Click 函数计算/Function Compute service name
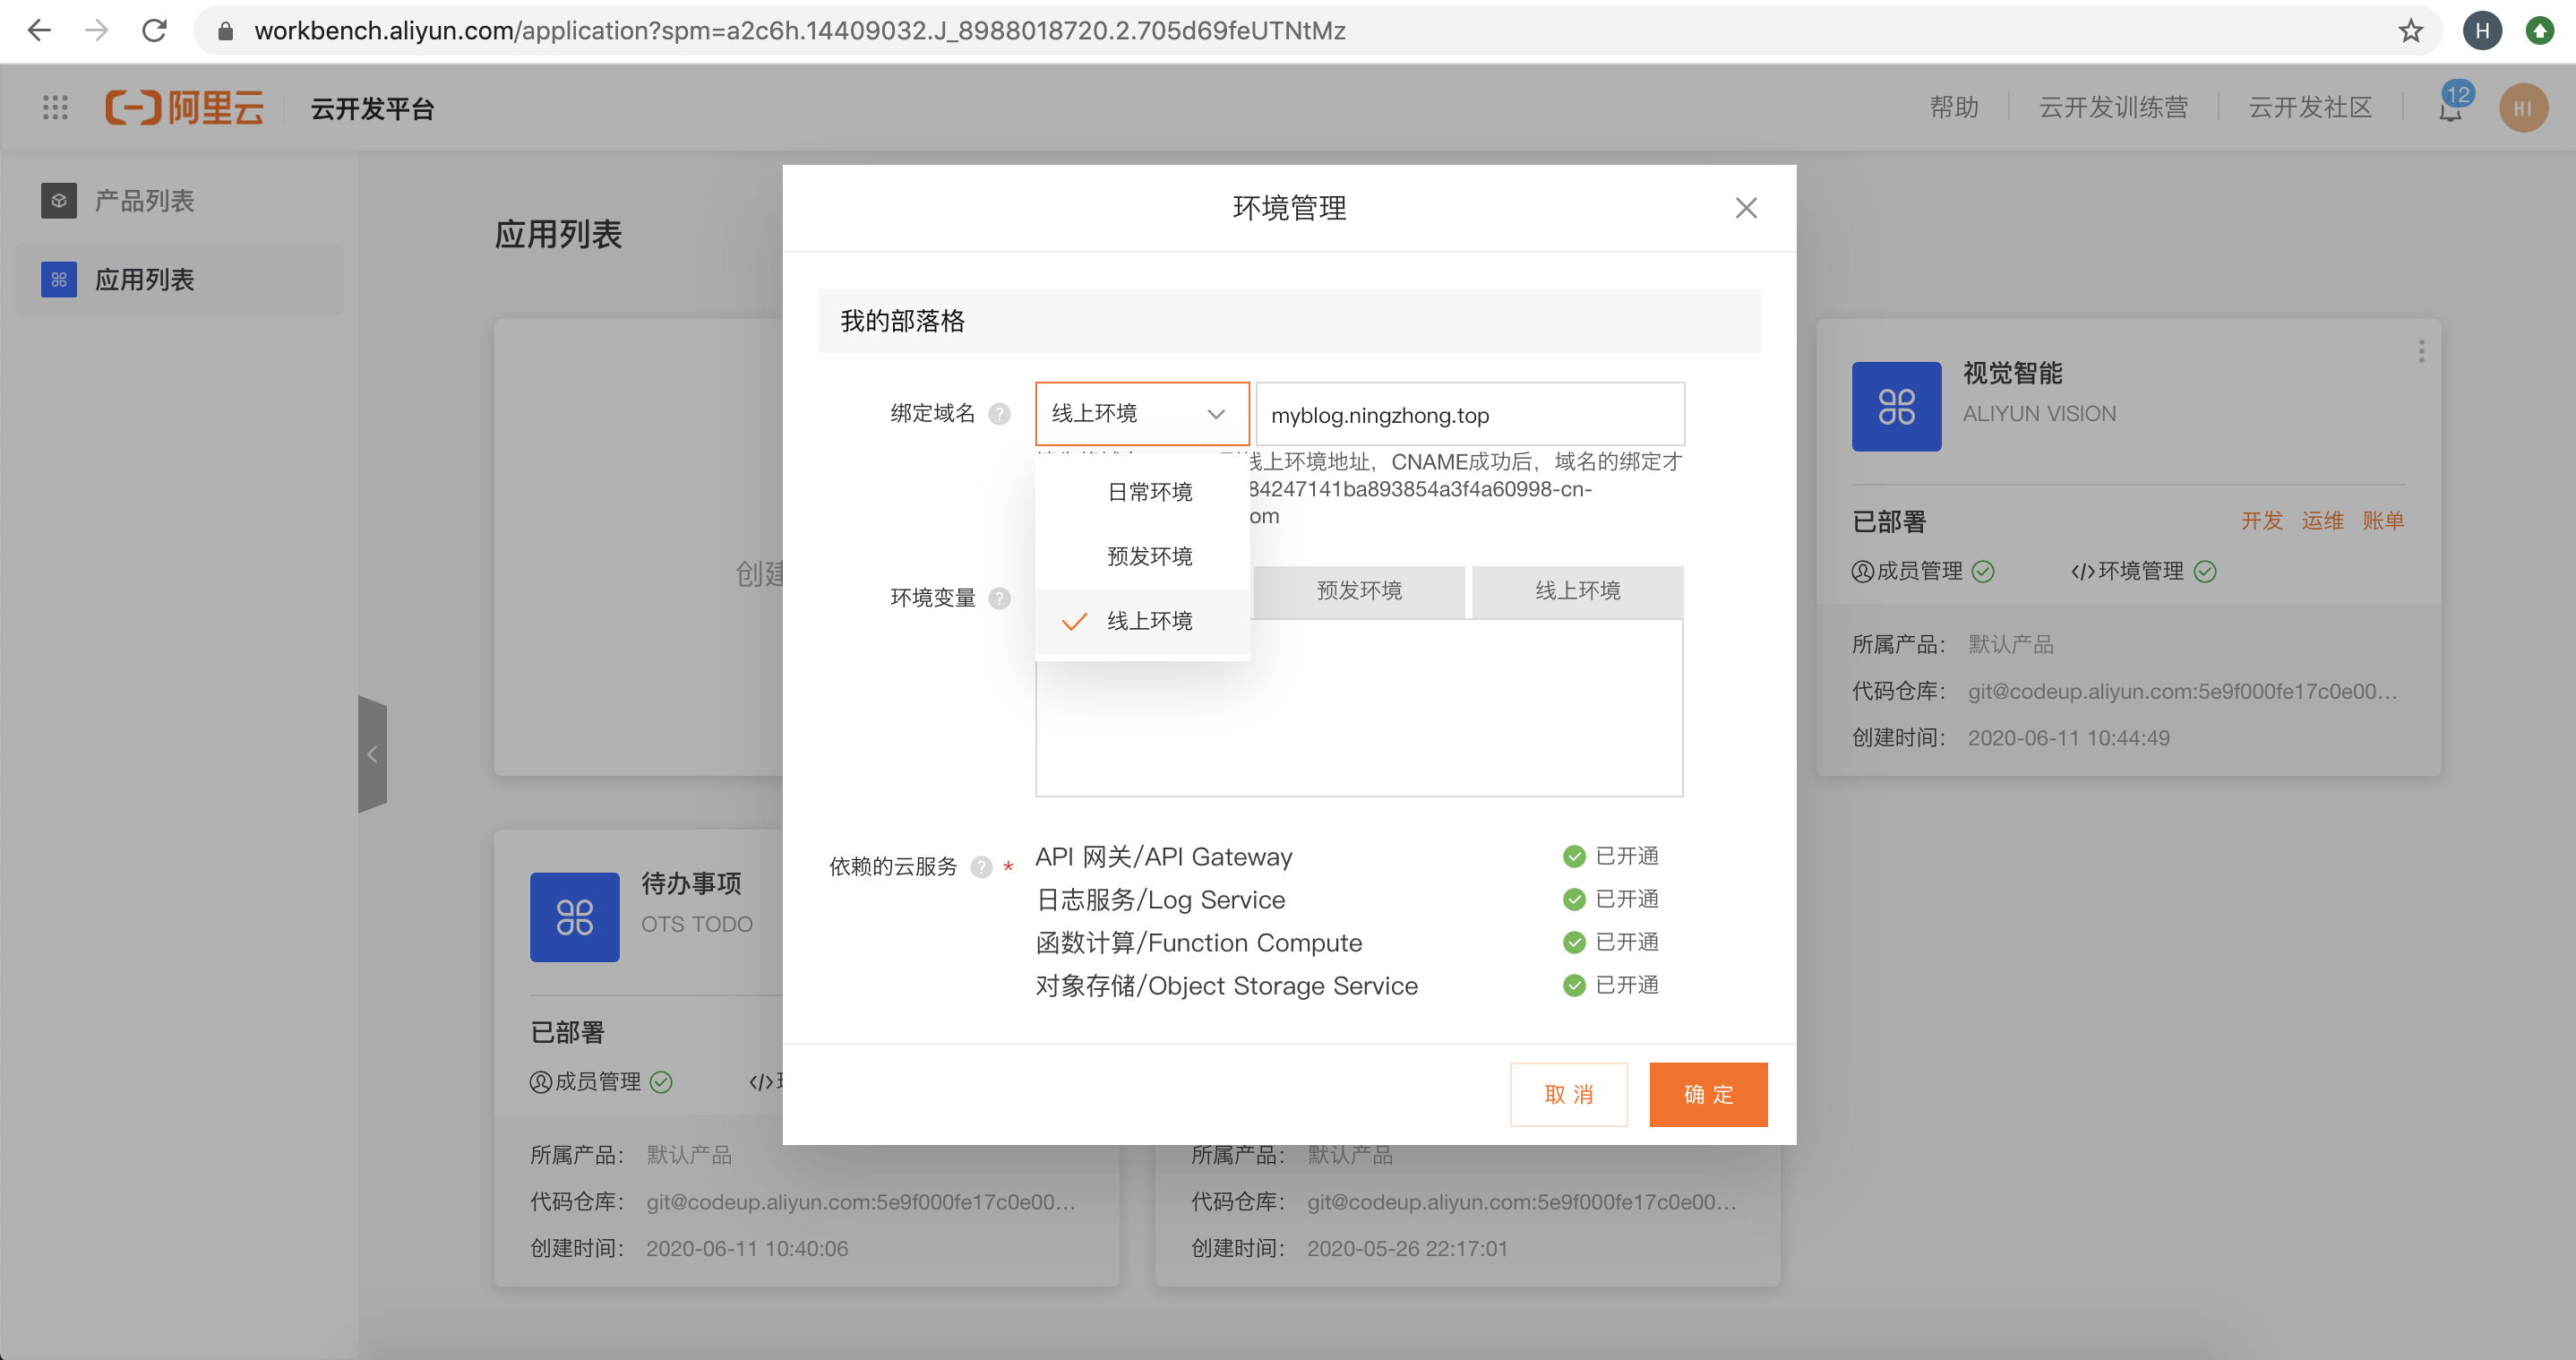Viewport: 2576px width, 1360px height. pyautogui.click(x=1199, y=943)
